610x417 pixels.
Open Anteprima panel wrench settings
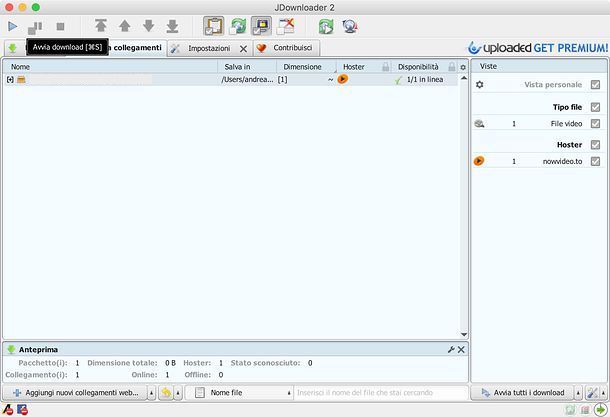click(451, 349)
